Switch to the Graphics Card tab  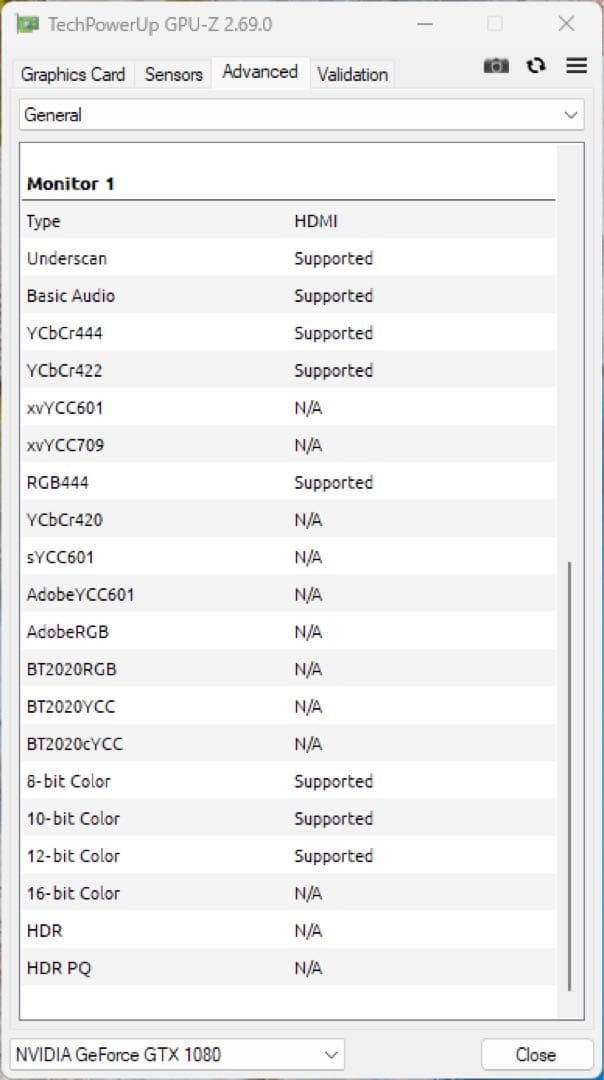coord(73,74)
